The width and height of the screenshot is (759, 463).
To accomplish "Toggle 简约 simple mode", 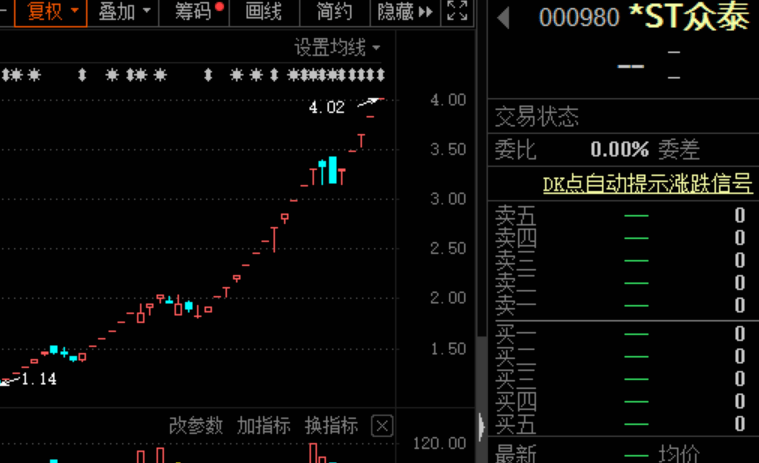I will point(334,12).
